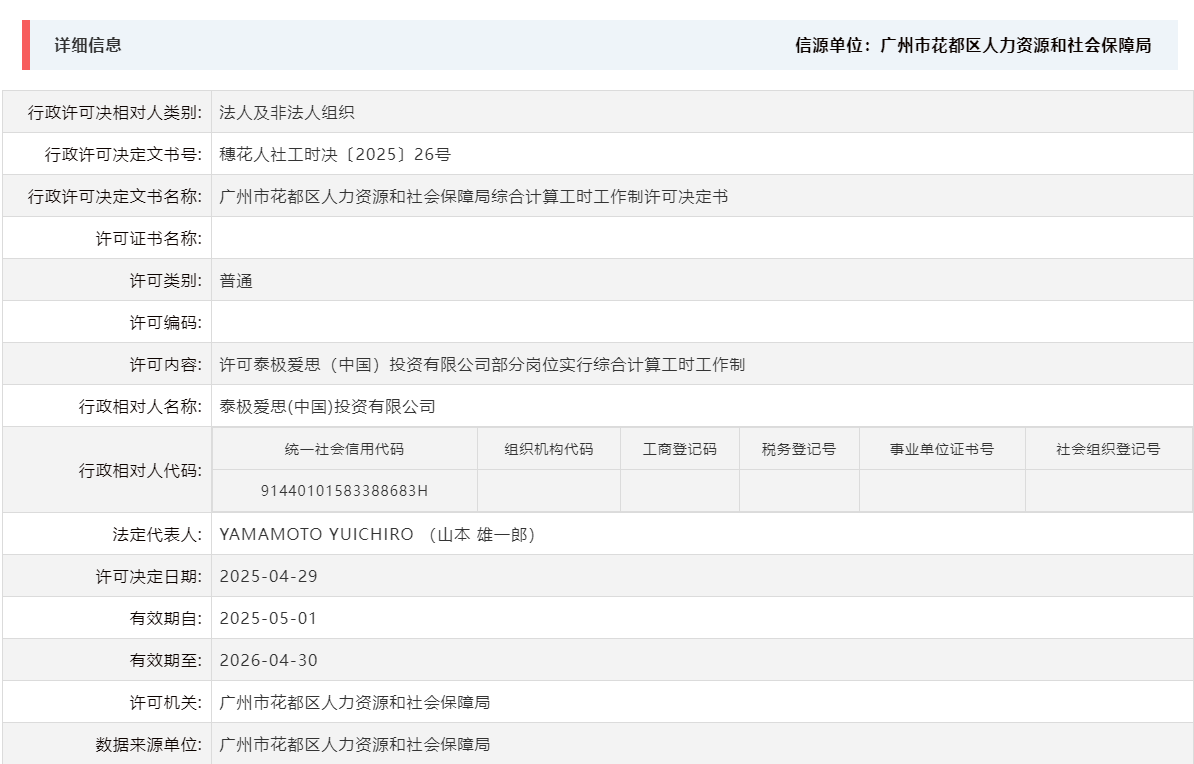点击「许可证书名称」空白单元格

pos(400,237)
